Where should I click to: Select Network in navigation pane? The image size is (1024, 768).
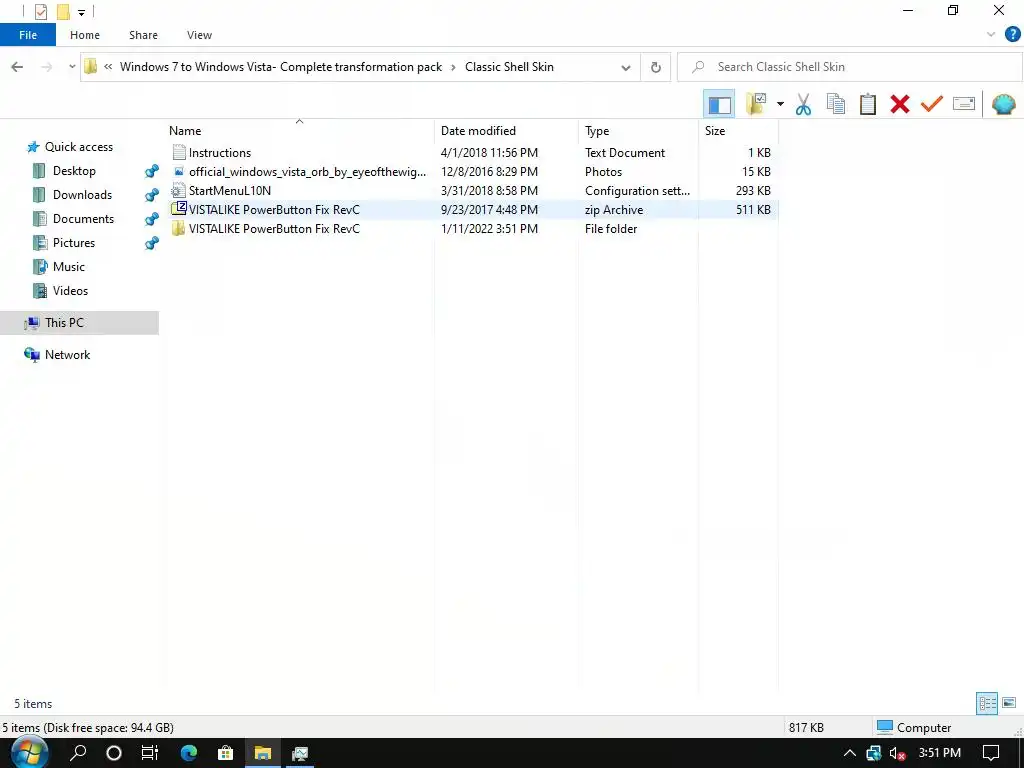tap(67, 355)
